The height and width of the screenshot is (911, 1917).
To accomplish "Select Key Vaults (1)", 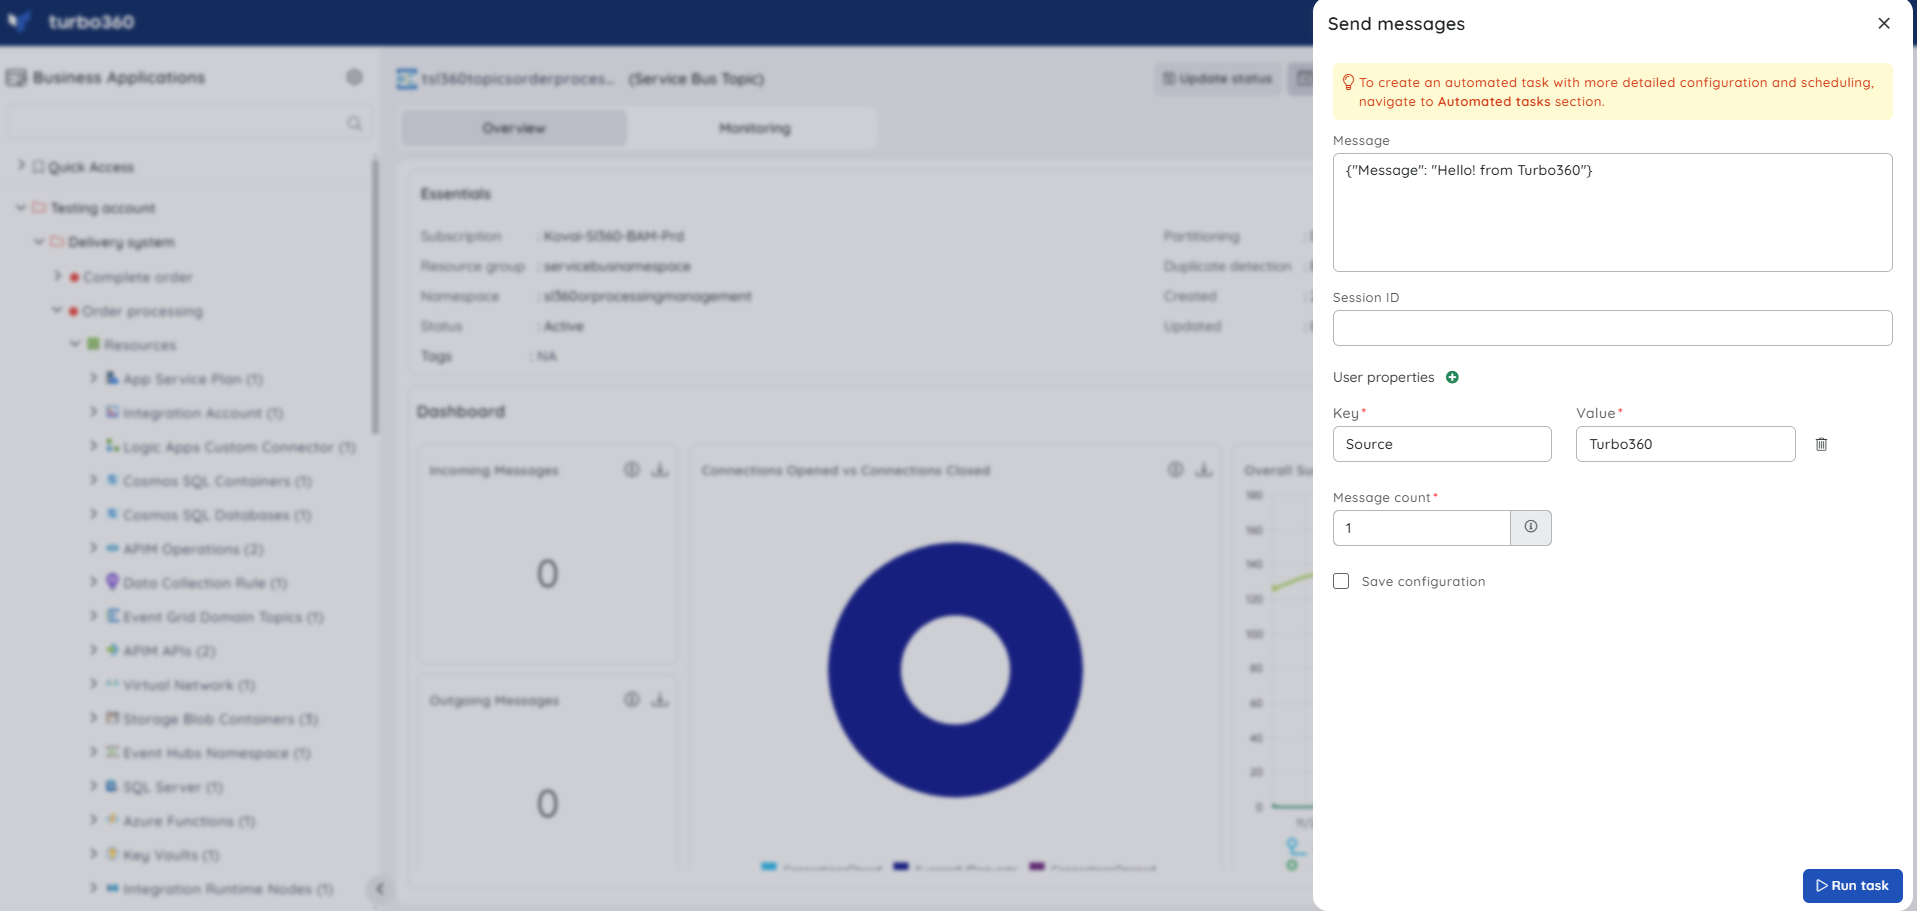I will point(171,855).
